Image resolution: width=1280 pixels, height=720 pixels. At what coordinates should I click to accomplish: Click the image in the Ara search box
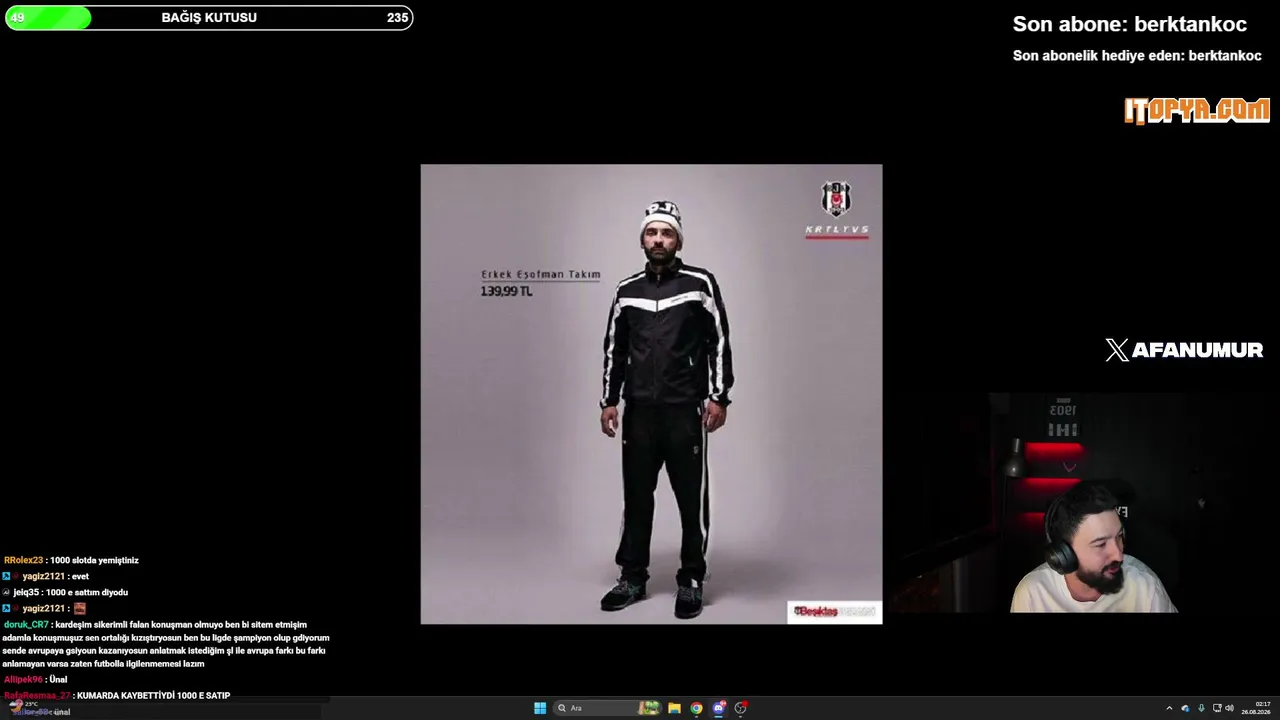pyautogui.click(x=650, y=708)
